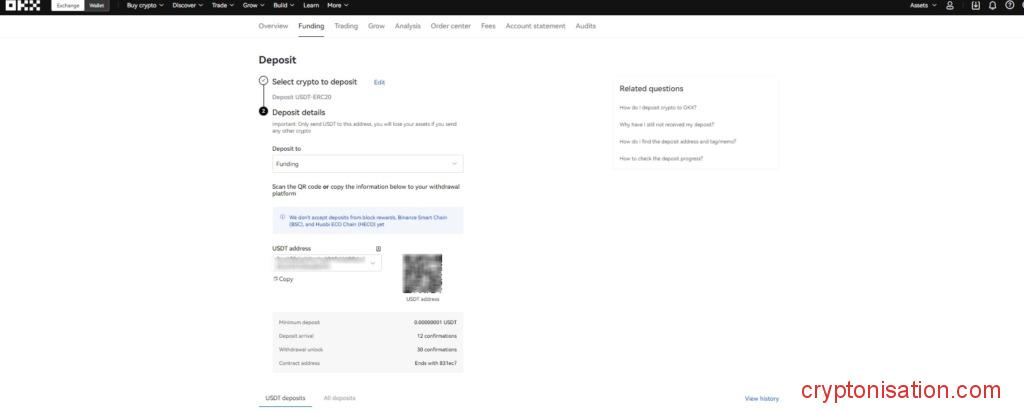Open the Assets dropdown menu
1024x412 pixels.
click(x=922, y=5)
